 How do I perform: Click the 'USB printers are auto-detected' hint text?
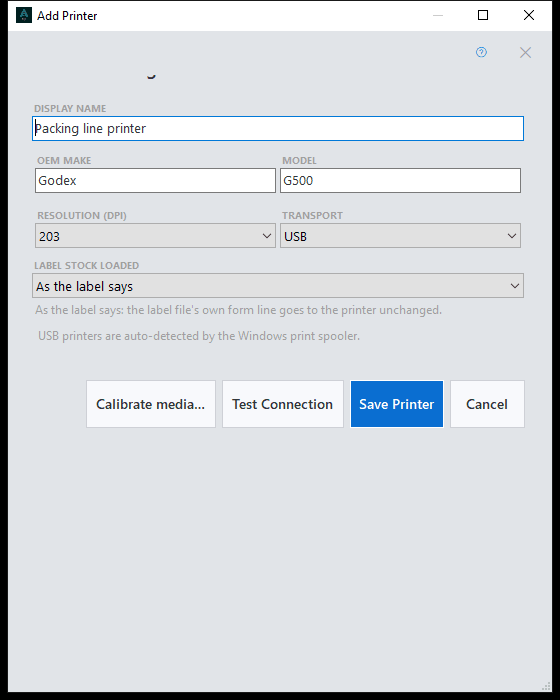199,336
